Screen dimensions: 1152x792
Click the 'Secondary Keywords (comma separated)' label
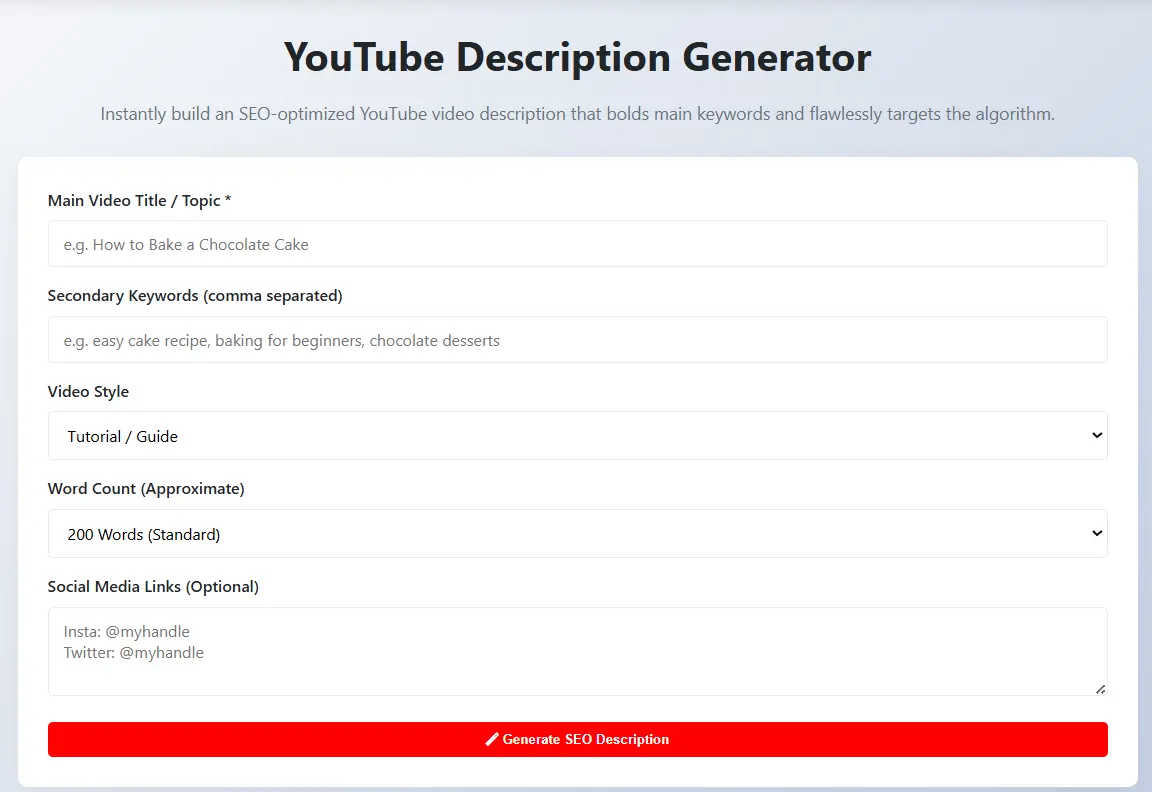(x=195, y=295)
